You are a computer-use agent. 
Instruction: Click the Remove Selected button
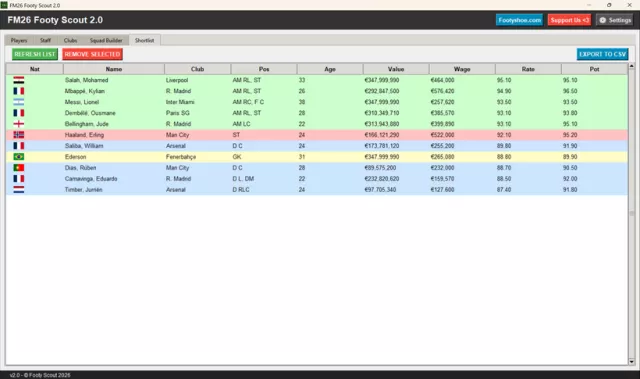(92, 54)
